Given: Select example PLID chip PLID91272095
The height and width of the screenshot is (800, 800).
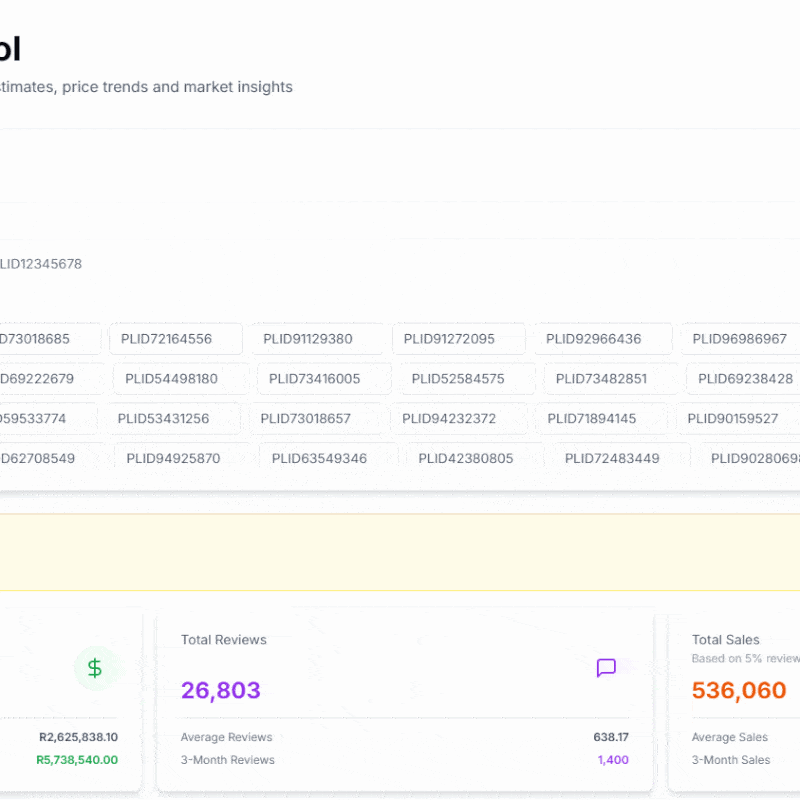Looking at the screenshot, I should pyautogui.click(x=459, y=339).
